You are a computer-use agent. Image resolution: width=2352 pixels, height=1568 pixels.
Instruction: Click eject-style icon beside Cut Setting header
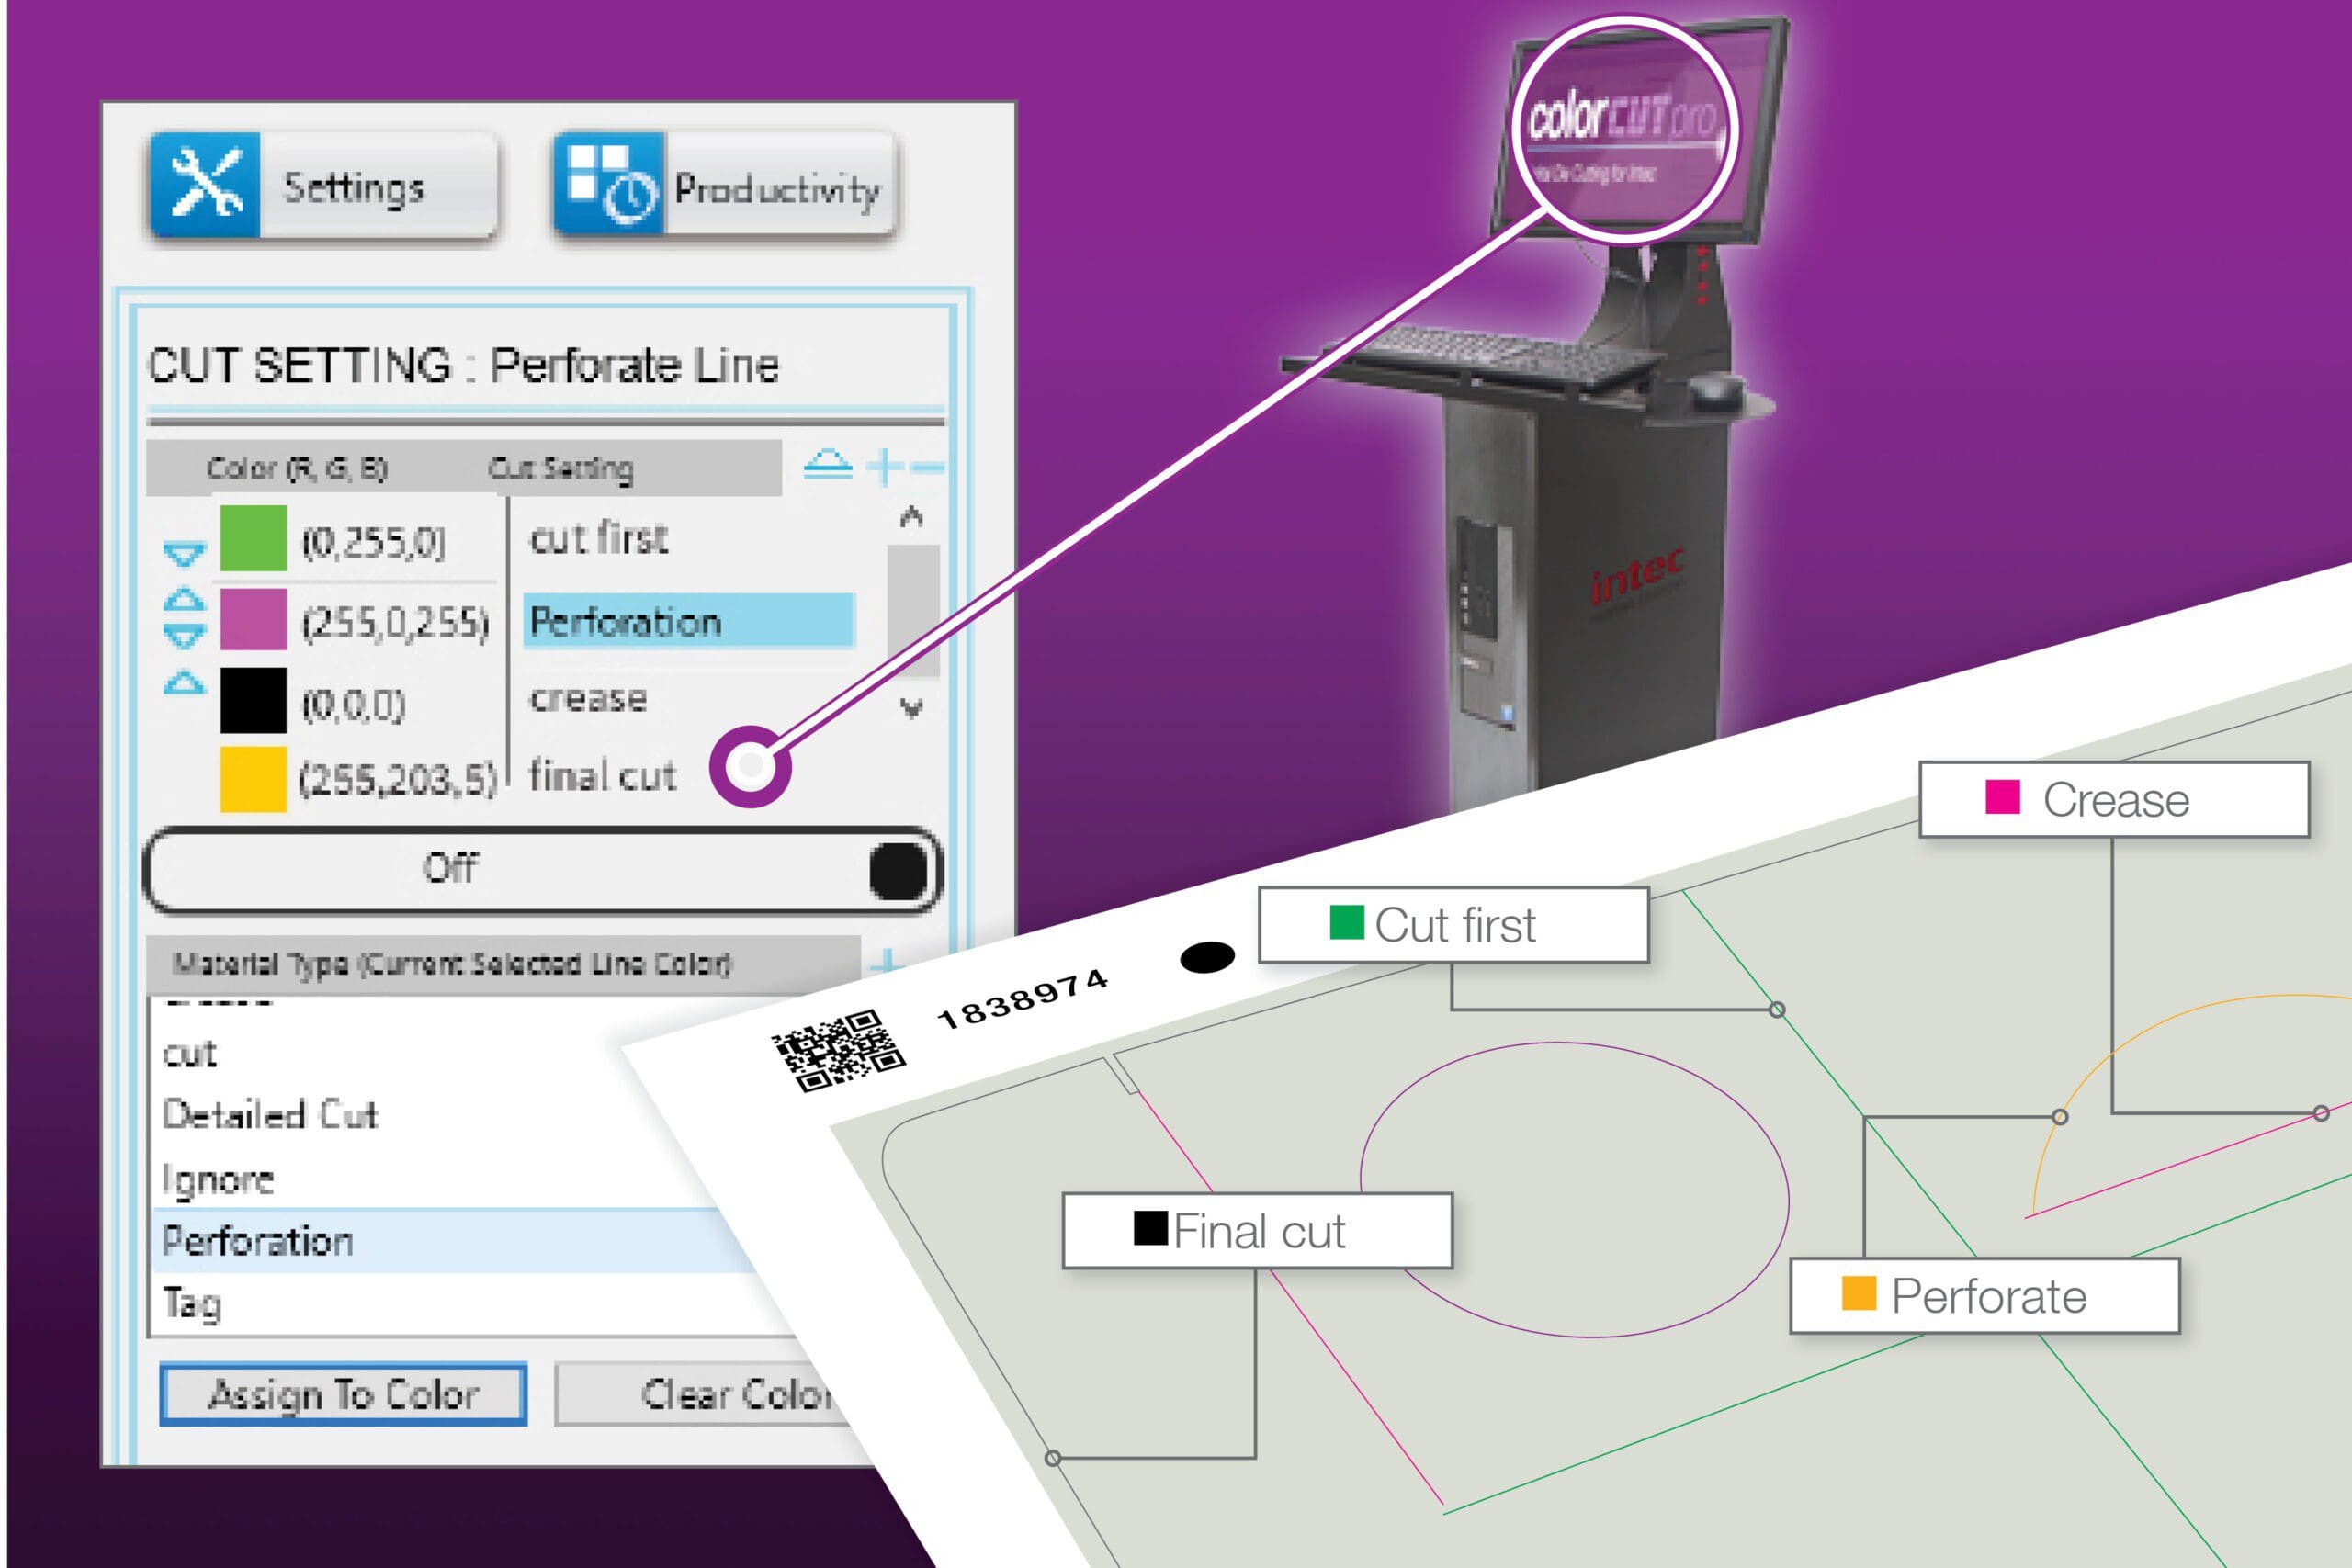tap(827, 466)
